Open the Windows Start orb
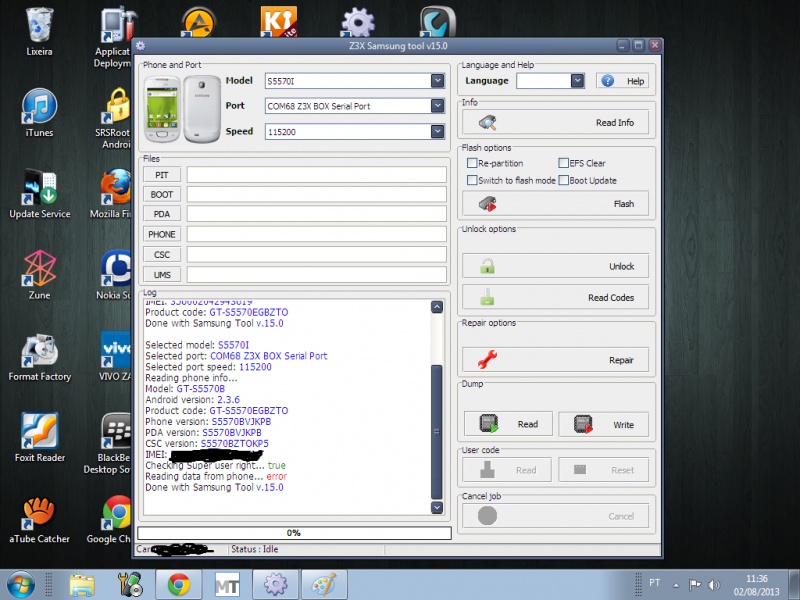This screenshot has width=800, height=600. pos(21,584)
